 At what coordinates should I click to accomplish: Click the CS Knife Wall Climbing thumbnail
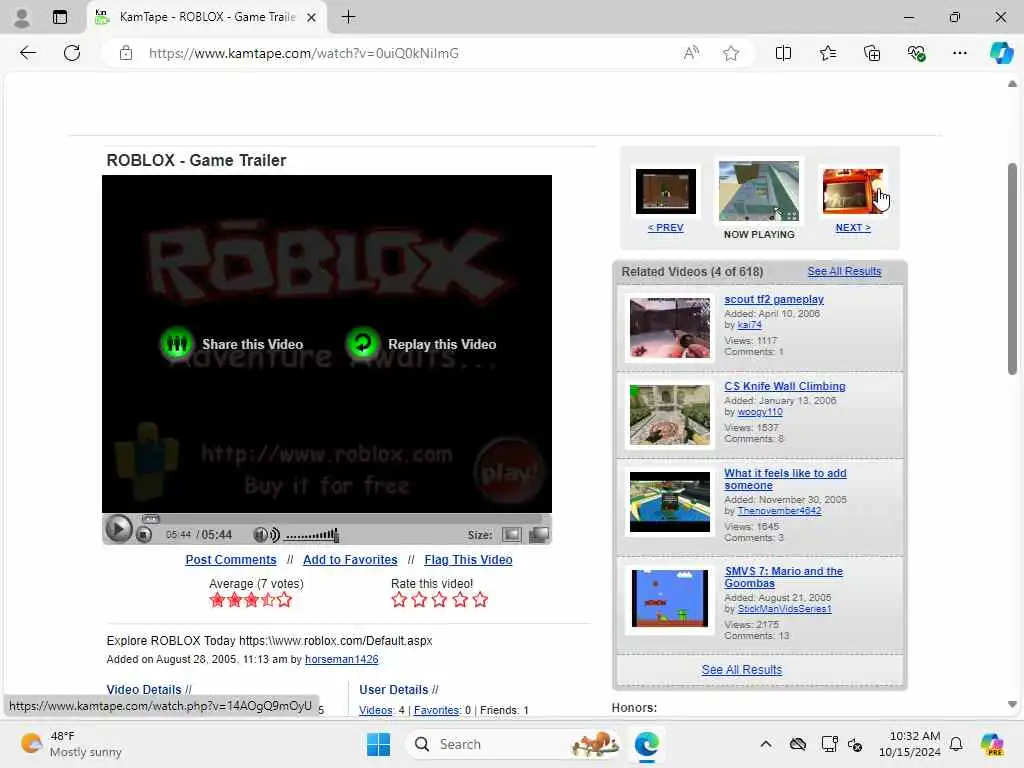[x=669, y=415]
